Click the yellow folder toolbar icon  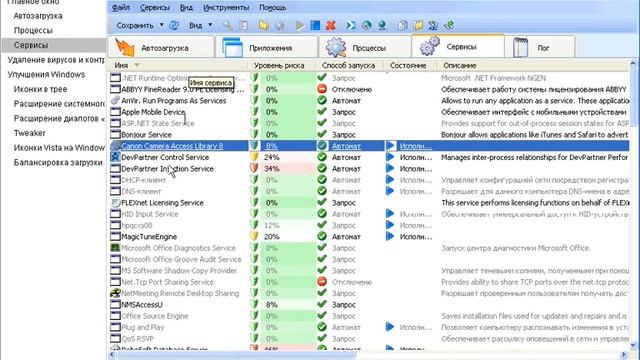click(264, 25)
